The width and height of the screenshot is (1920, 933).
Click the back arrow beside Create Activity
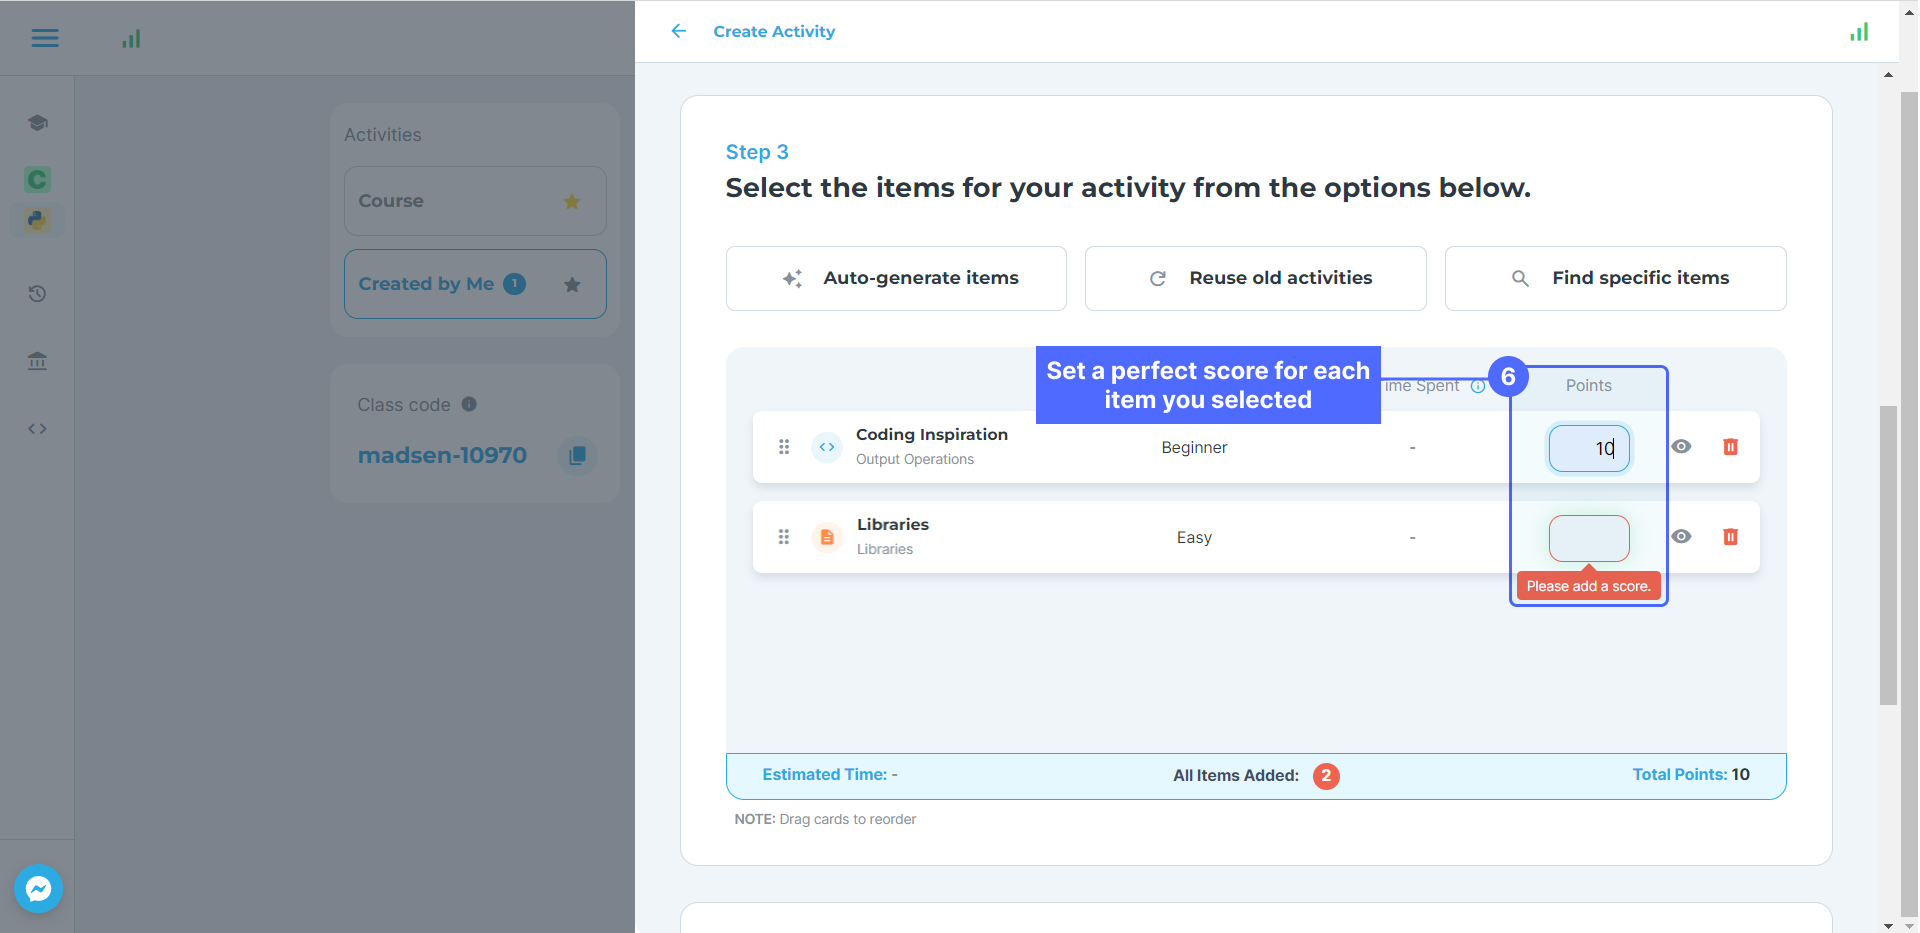point(679,31)
